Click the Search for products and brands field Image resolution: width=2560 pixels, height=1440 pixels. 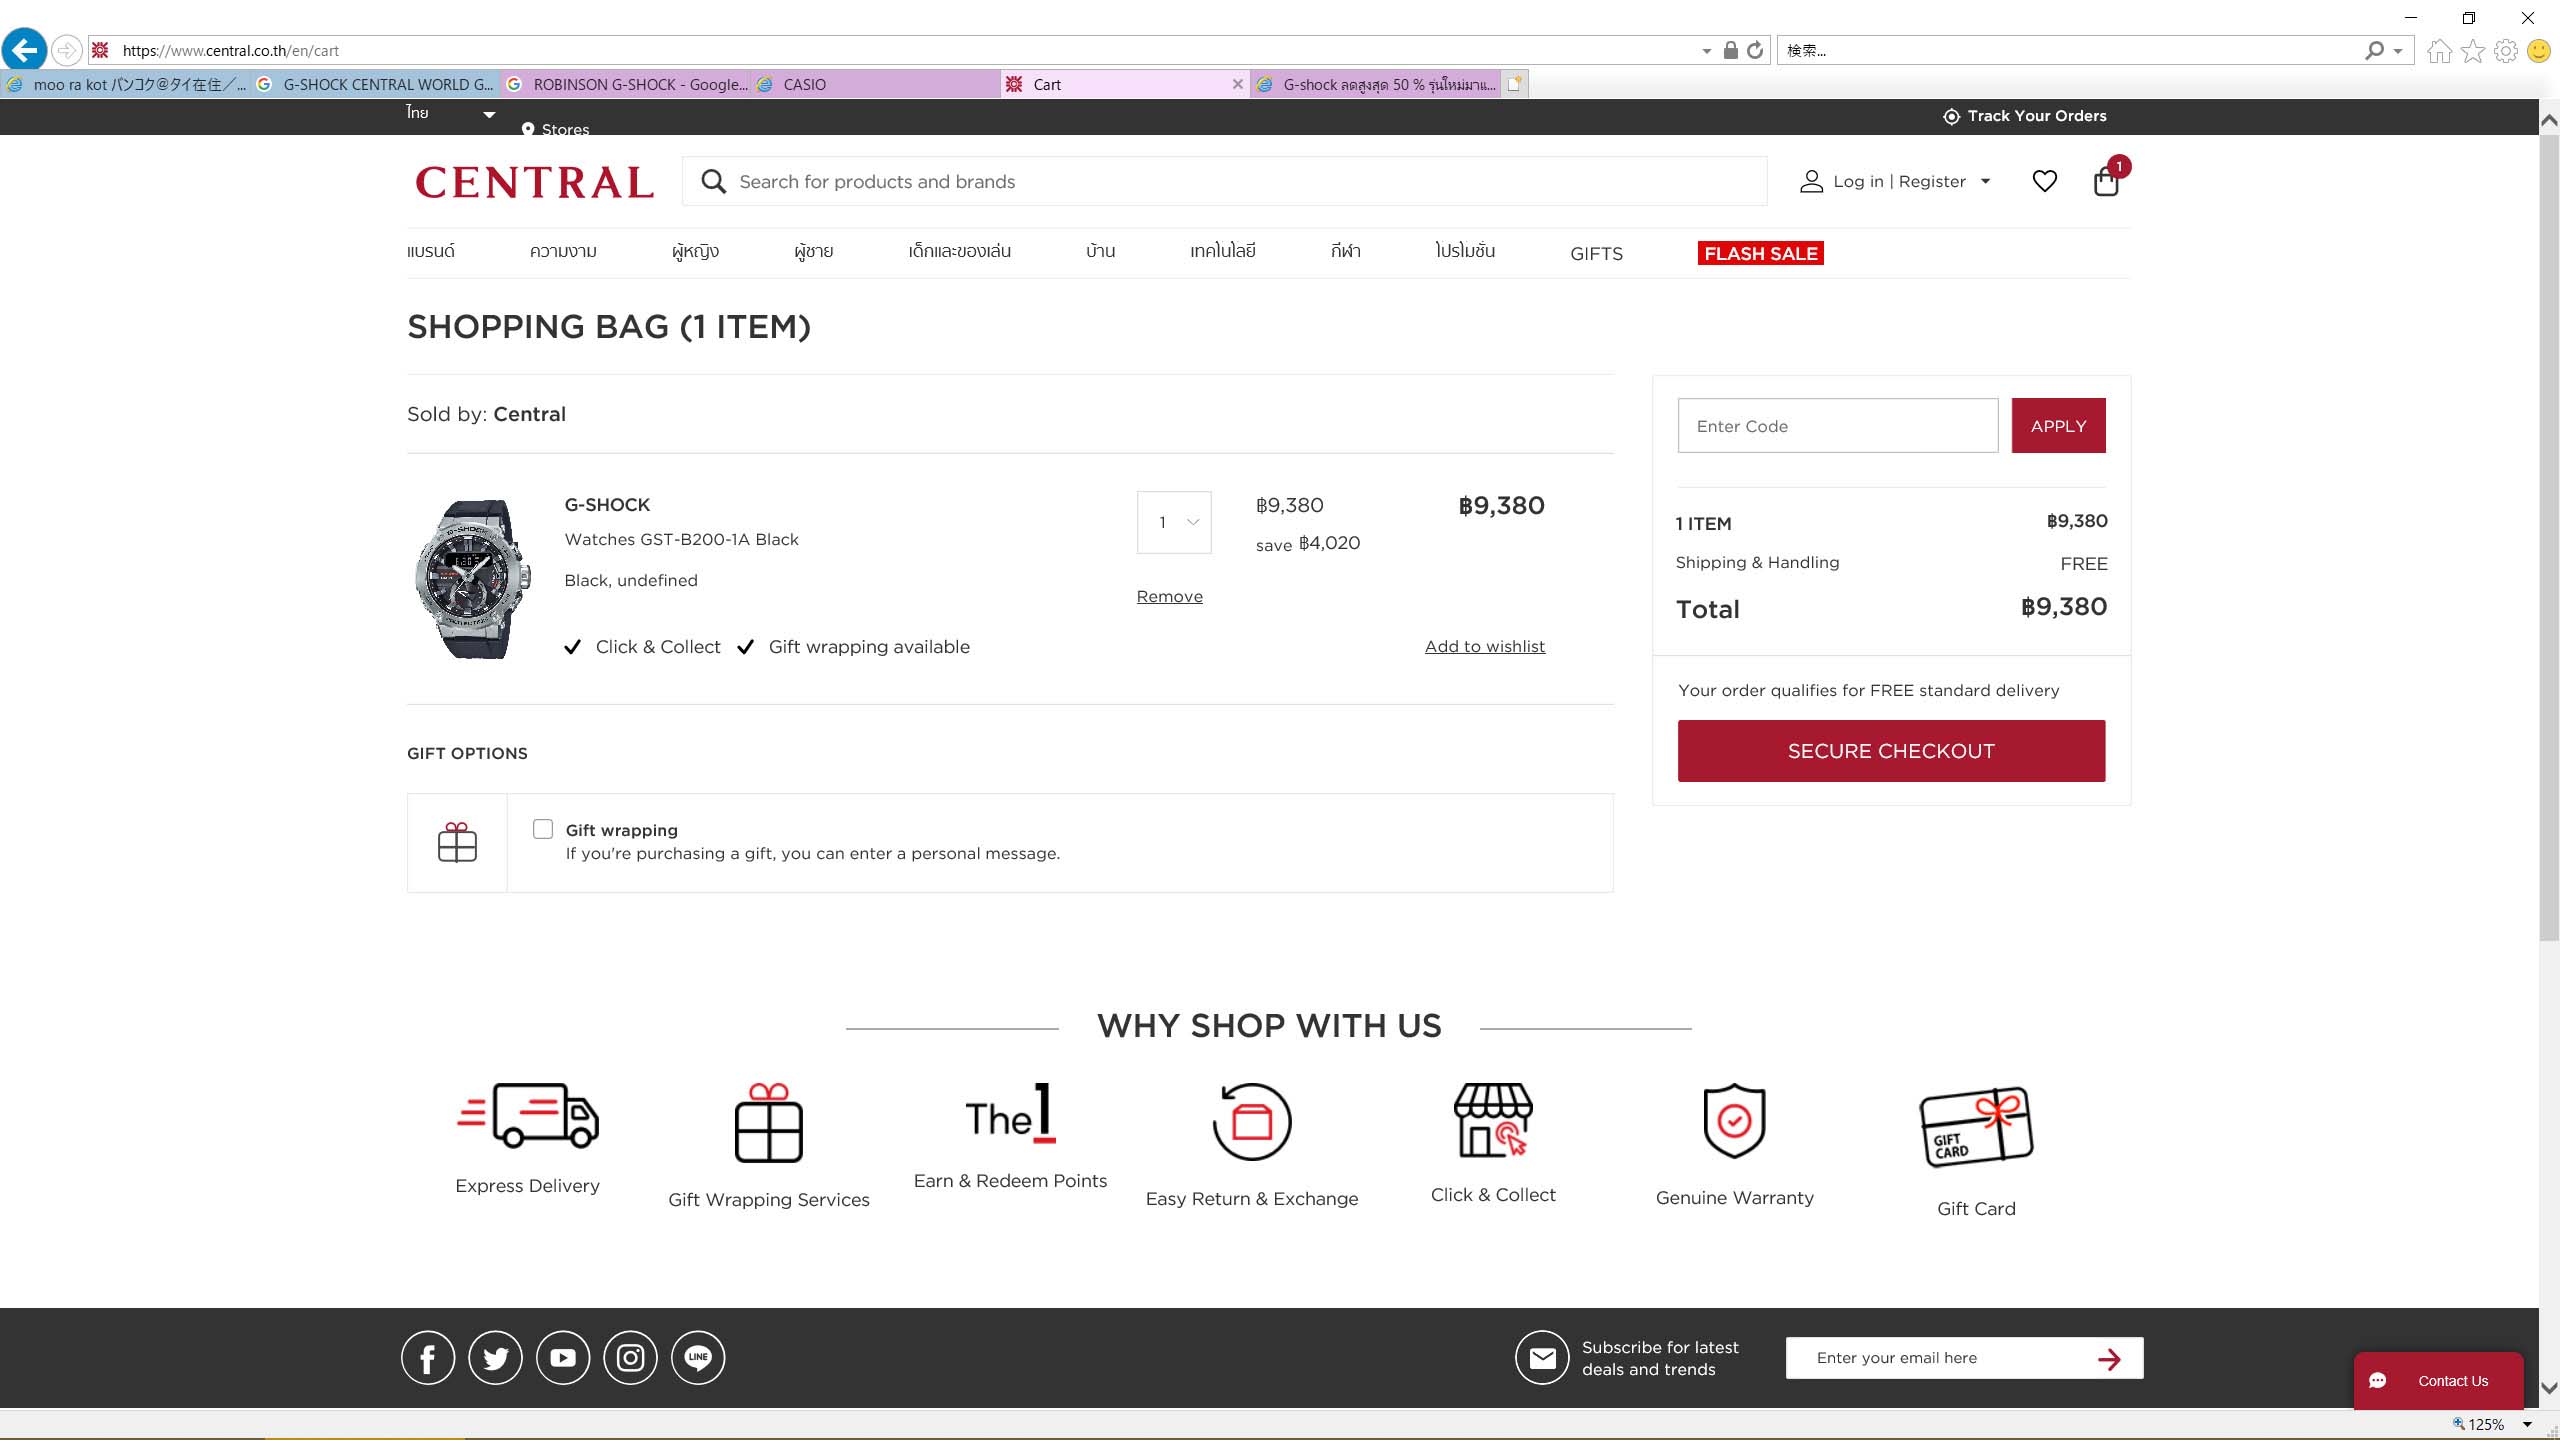(1224, 181)
